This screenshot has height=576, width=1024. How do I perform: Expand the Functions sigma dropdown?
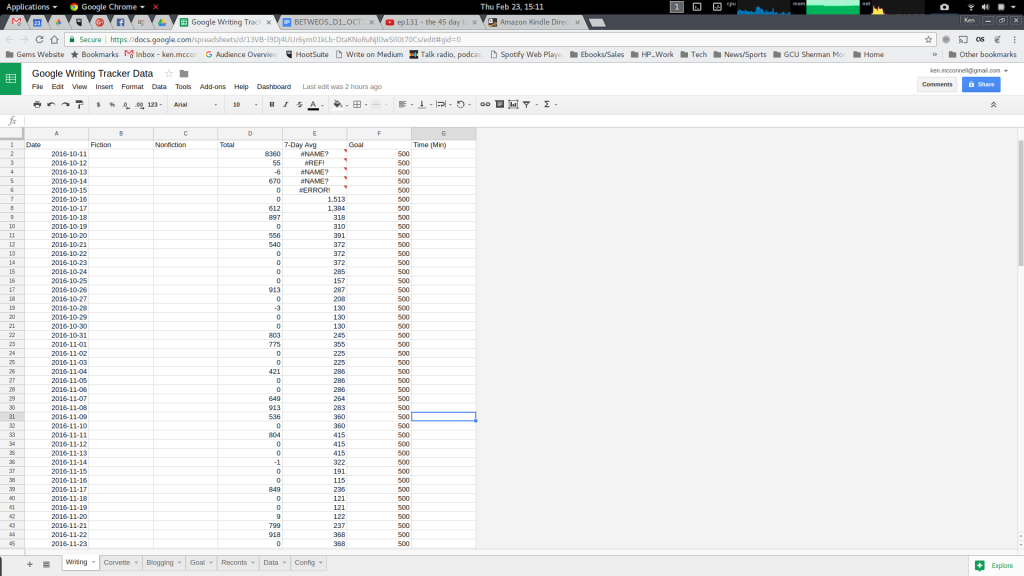[549, 104]
